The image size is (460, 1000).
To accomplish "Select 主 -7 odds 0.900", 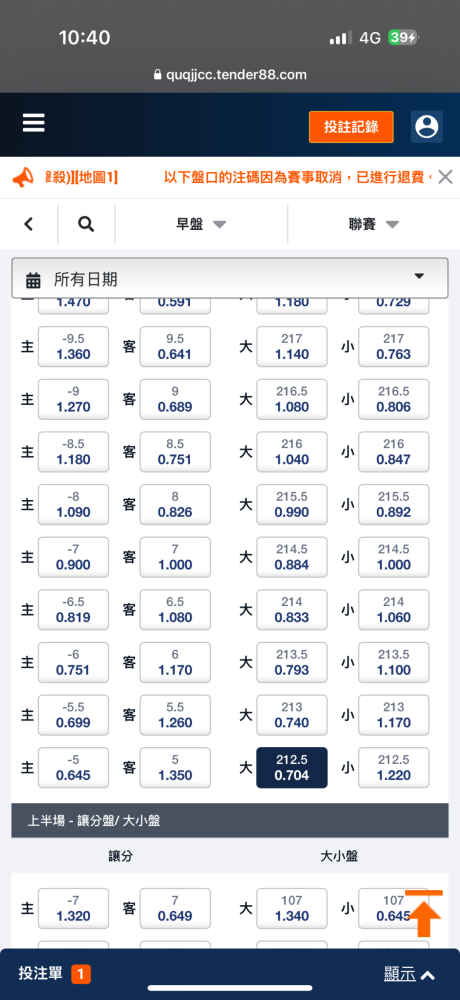I will (x=73, y=557).
